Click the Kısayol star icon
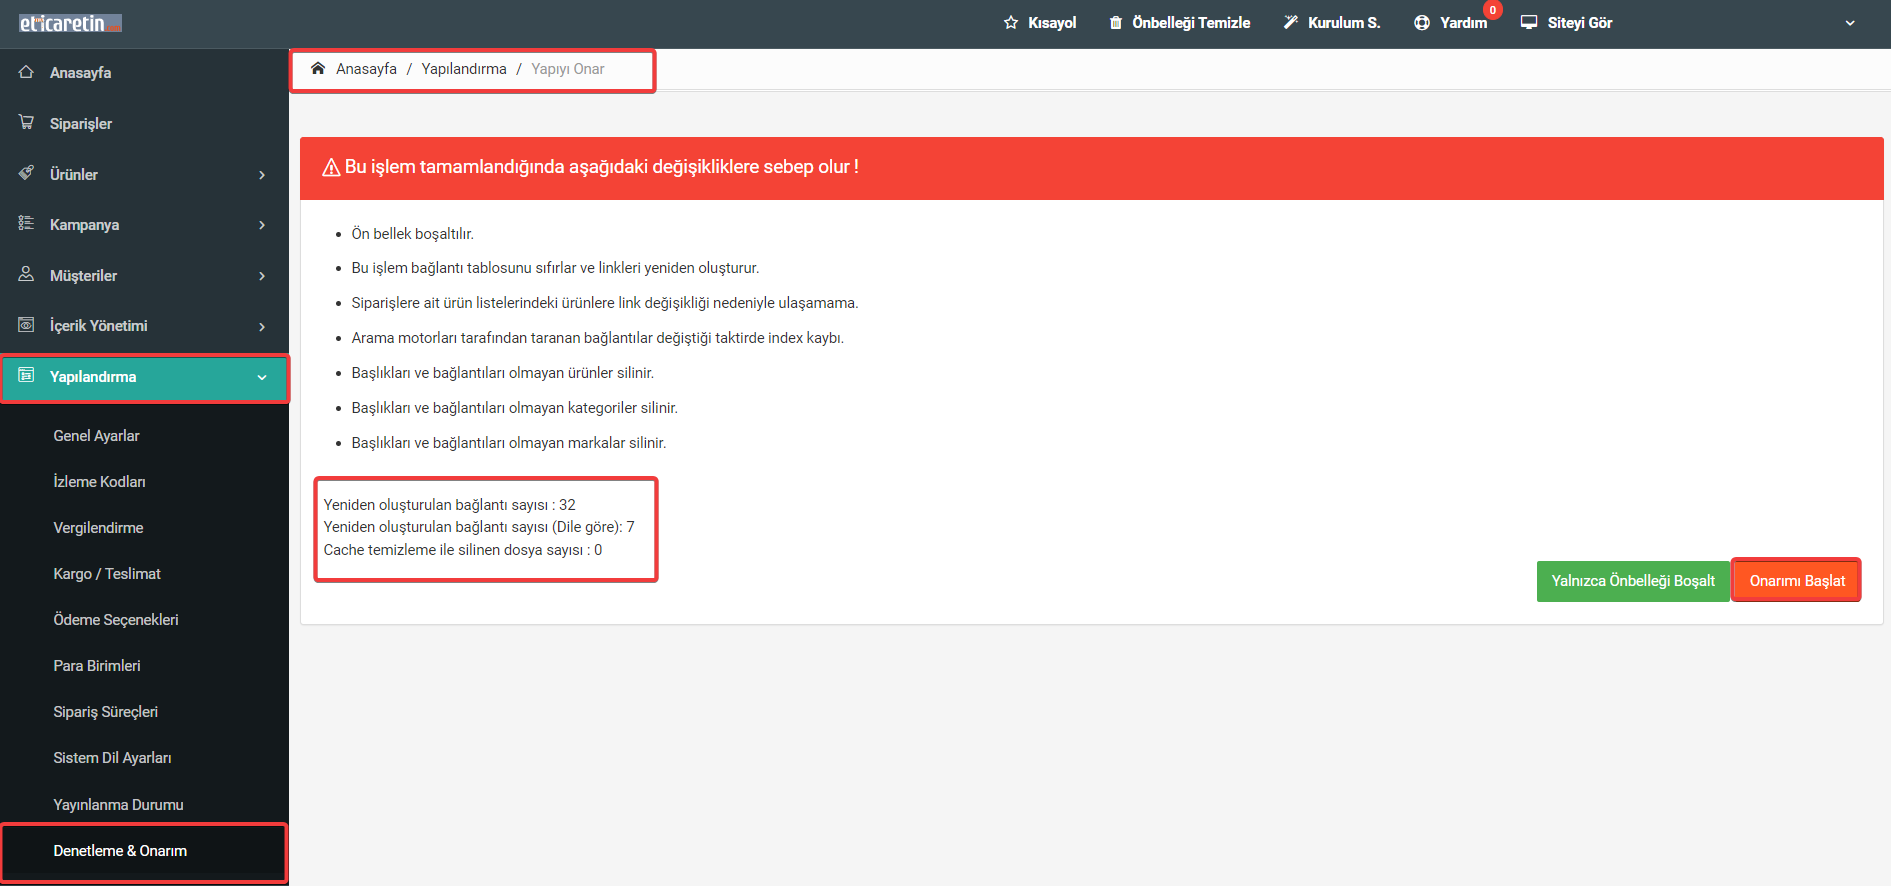The height and width of the screenshot is (886, 1891). point(1011,23)
